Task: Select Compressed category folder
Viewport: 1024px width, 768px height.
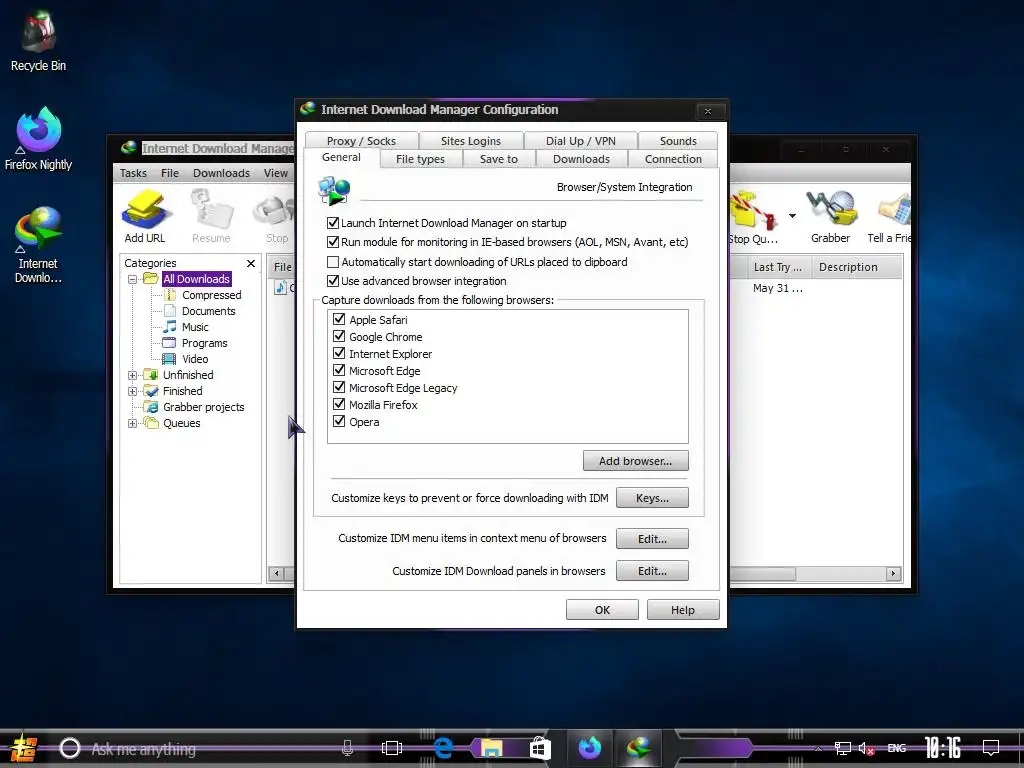Action: coord(211,295)
